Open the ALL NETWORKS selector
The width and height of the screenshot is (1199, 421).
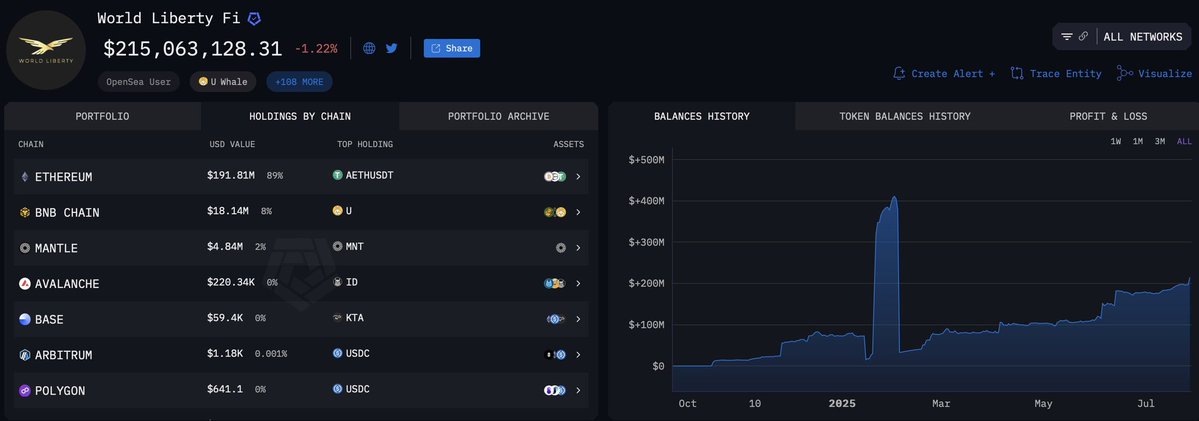[1142, 37]
